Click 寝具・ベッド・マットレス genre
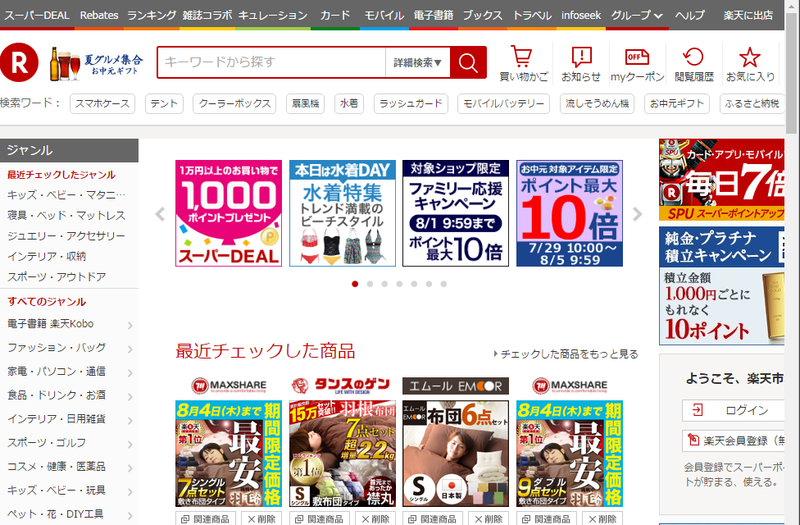Screen dimensions: 800x525 click(66, 215)
